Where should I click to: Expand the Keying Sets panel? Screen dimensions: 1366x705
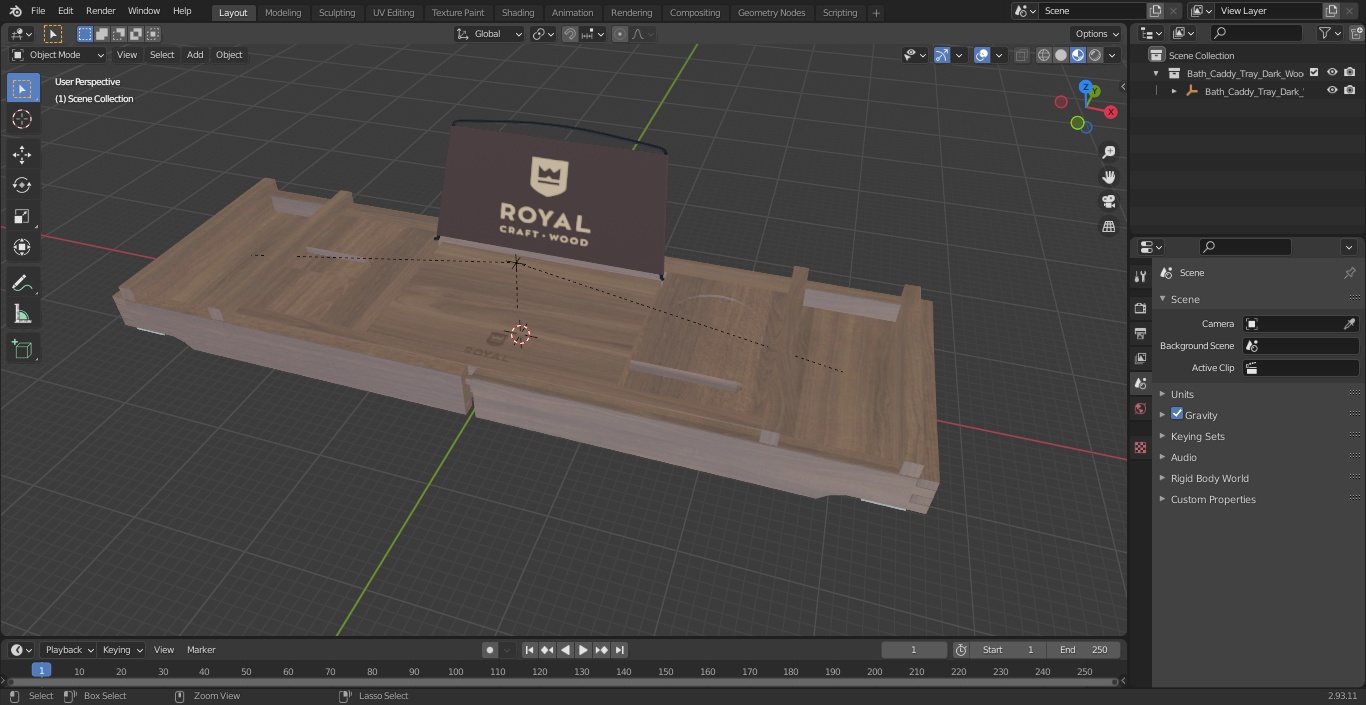(1197, 436)
